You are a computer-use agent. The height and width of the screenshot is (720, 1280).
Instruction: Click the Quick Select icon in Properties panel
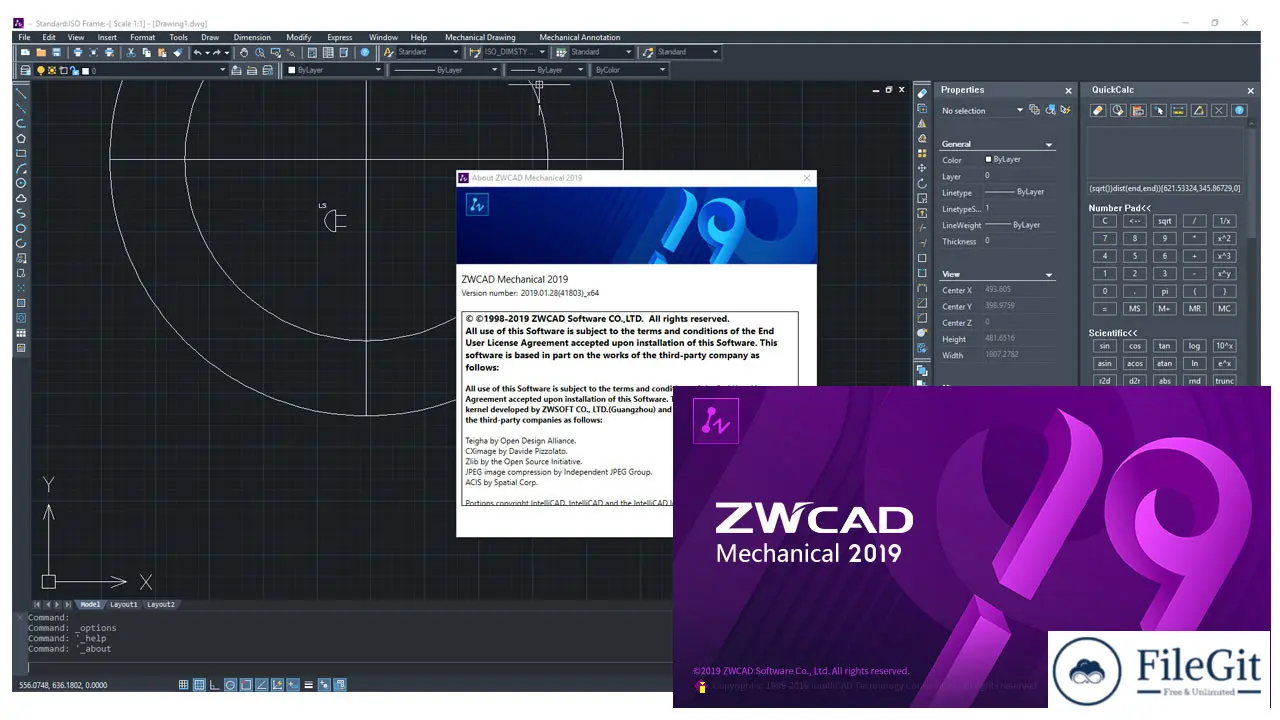[1066, 110]
